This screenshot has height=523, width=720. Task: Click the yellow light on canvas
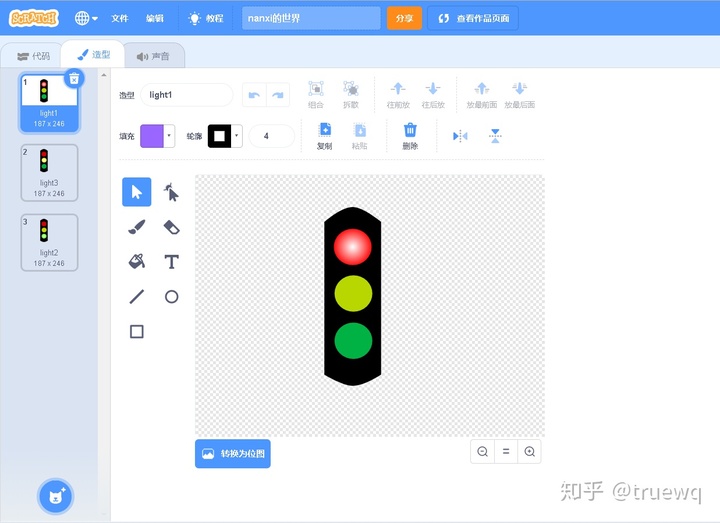click(353, 293)
